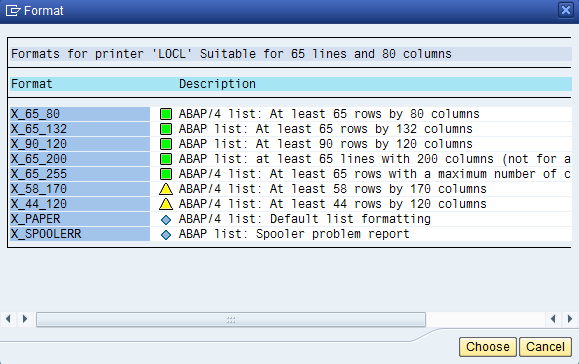Click the left-edge scroll right arrow
This screenshot has width=579, height=364.
coord(25,319)
